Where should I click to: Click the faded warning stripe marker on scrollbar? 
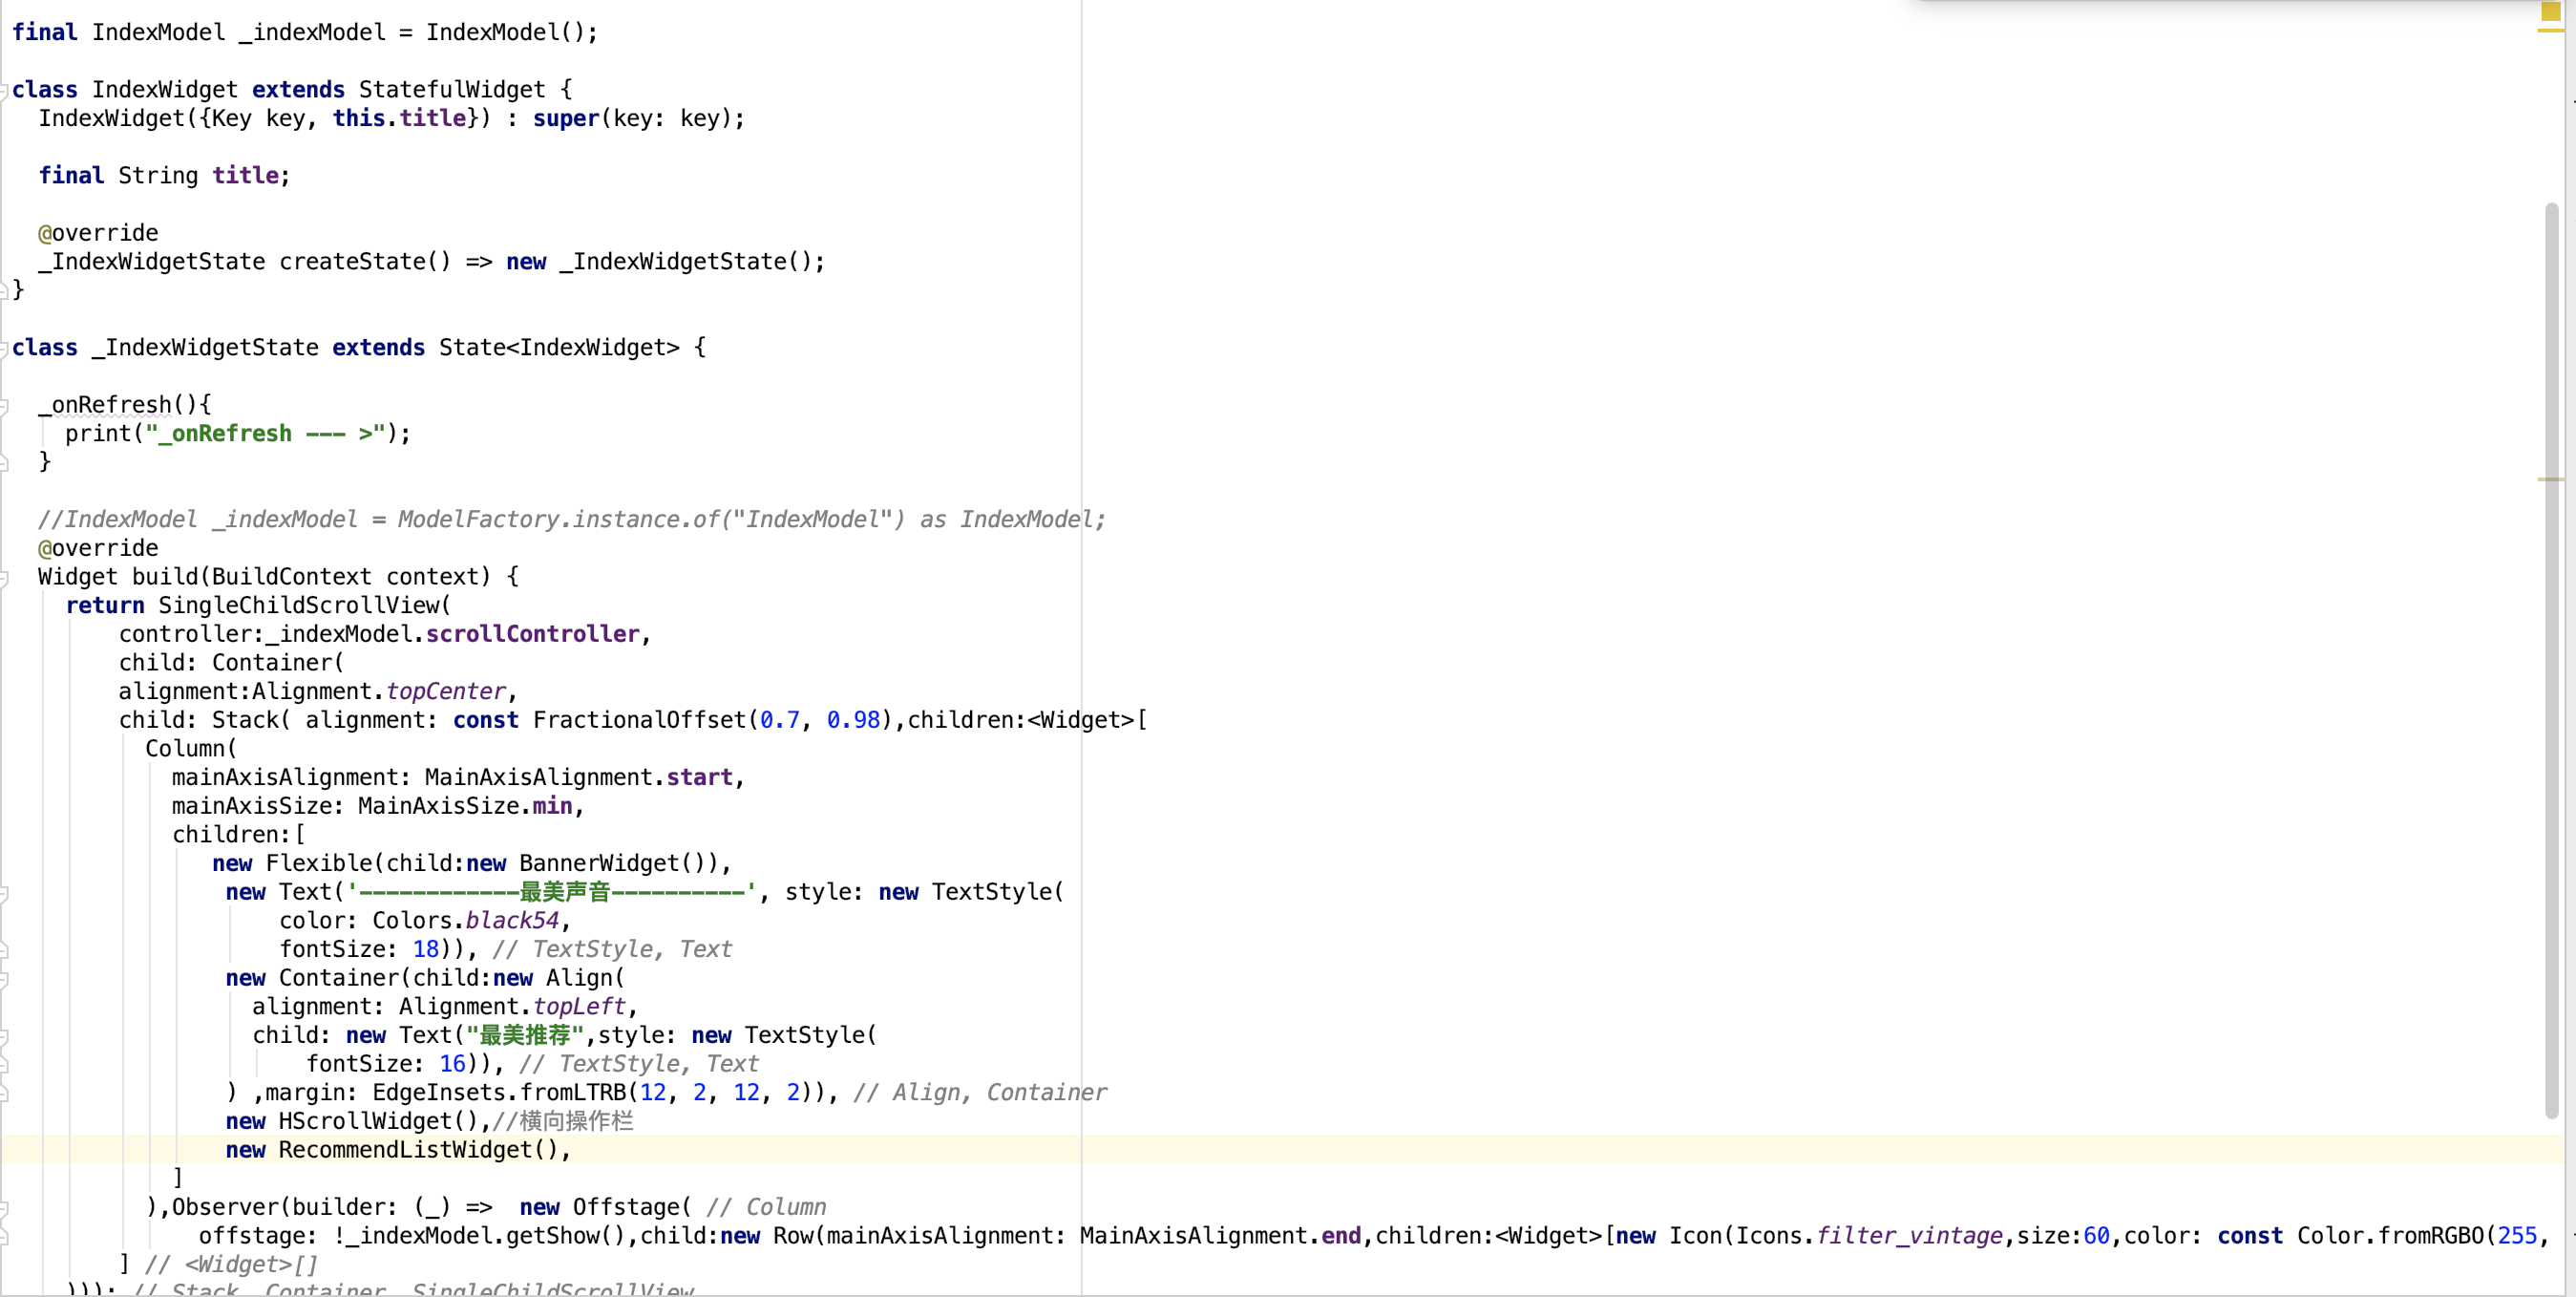2551,480
